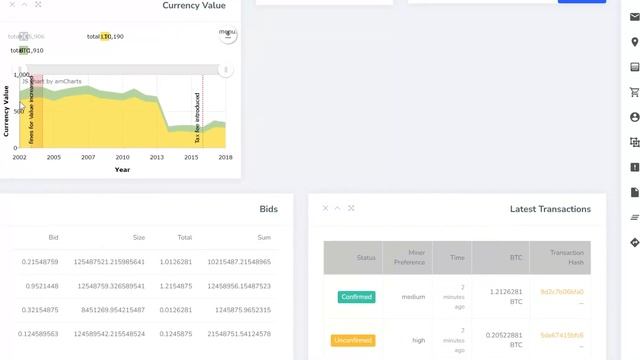The height and width of the screenshot is (360, 640).
Task: Open the grouped objects icon in the sidebar
Action: pyautogui.click(x=635, y=142)
